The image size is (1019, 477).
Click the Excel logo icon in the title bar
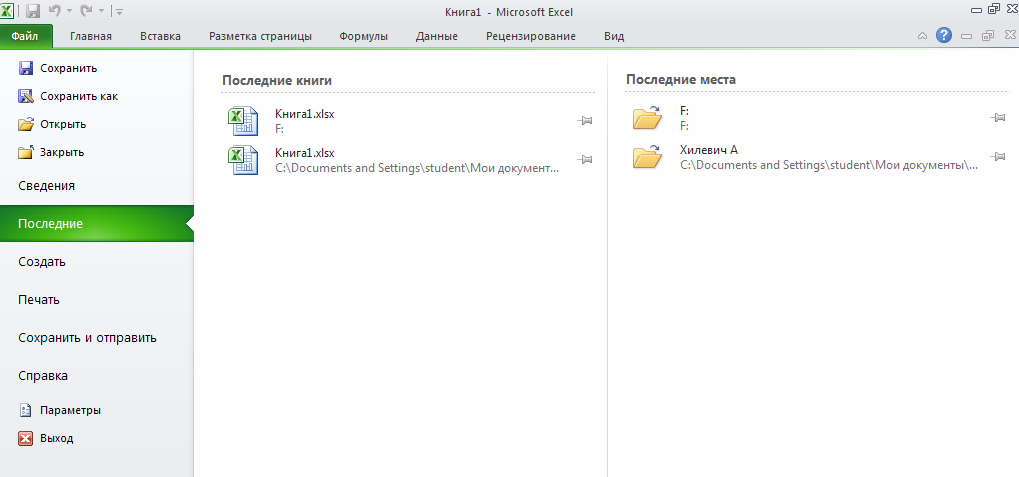[x=7, y=11]
